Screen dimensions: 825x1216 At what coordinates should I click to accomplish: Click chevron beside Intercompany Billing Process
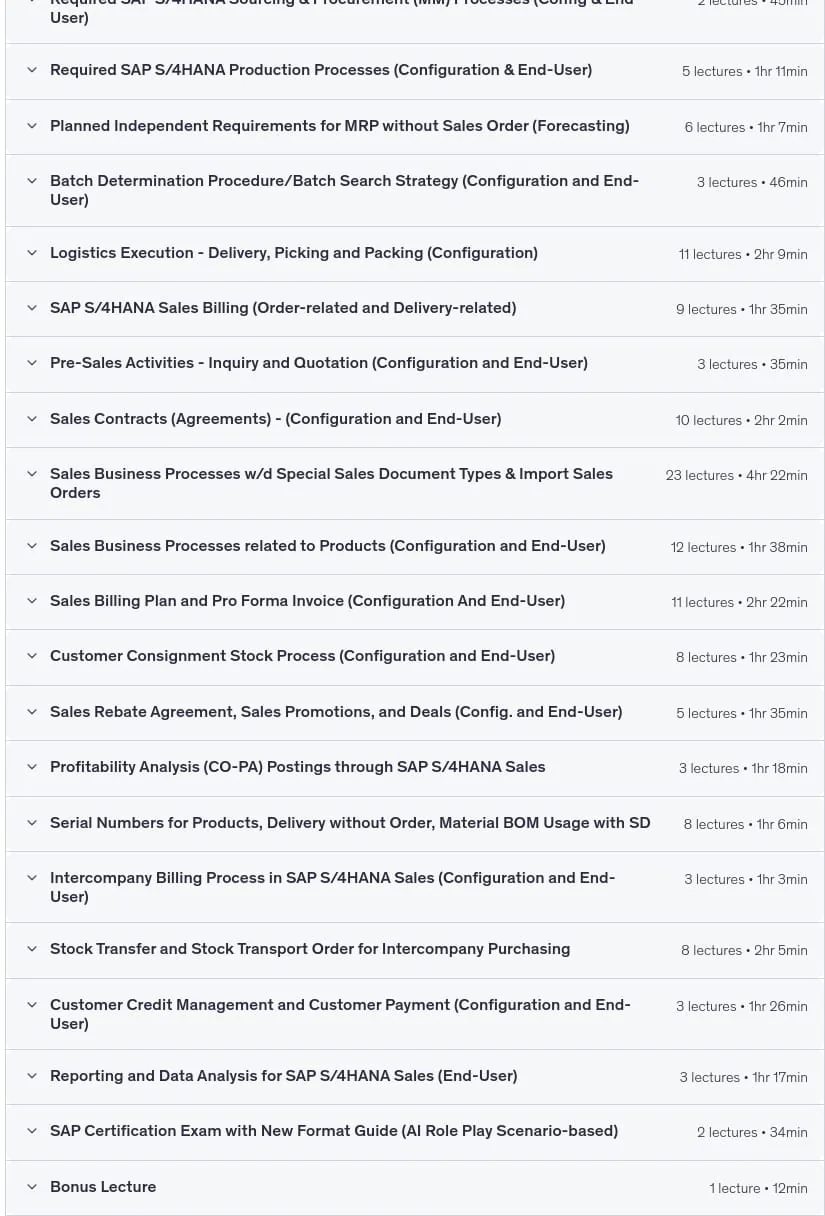[32, 878]
